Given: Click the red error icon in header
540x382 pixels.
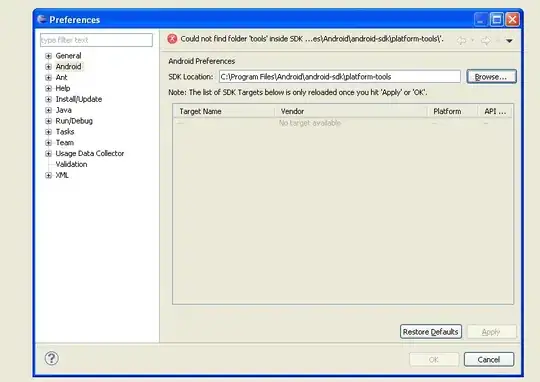Looking at the screenshot, I should click(x=172, y=39).
